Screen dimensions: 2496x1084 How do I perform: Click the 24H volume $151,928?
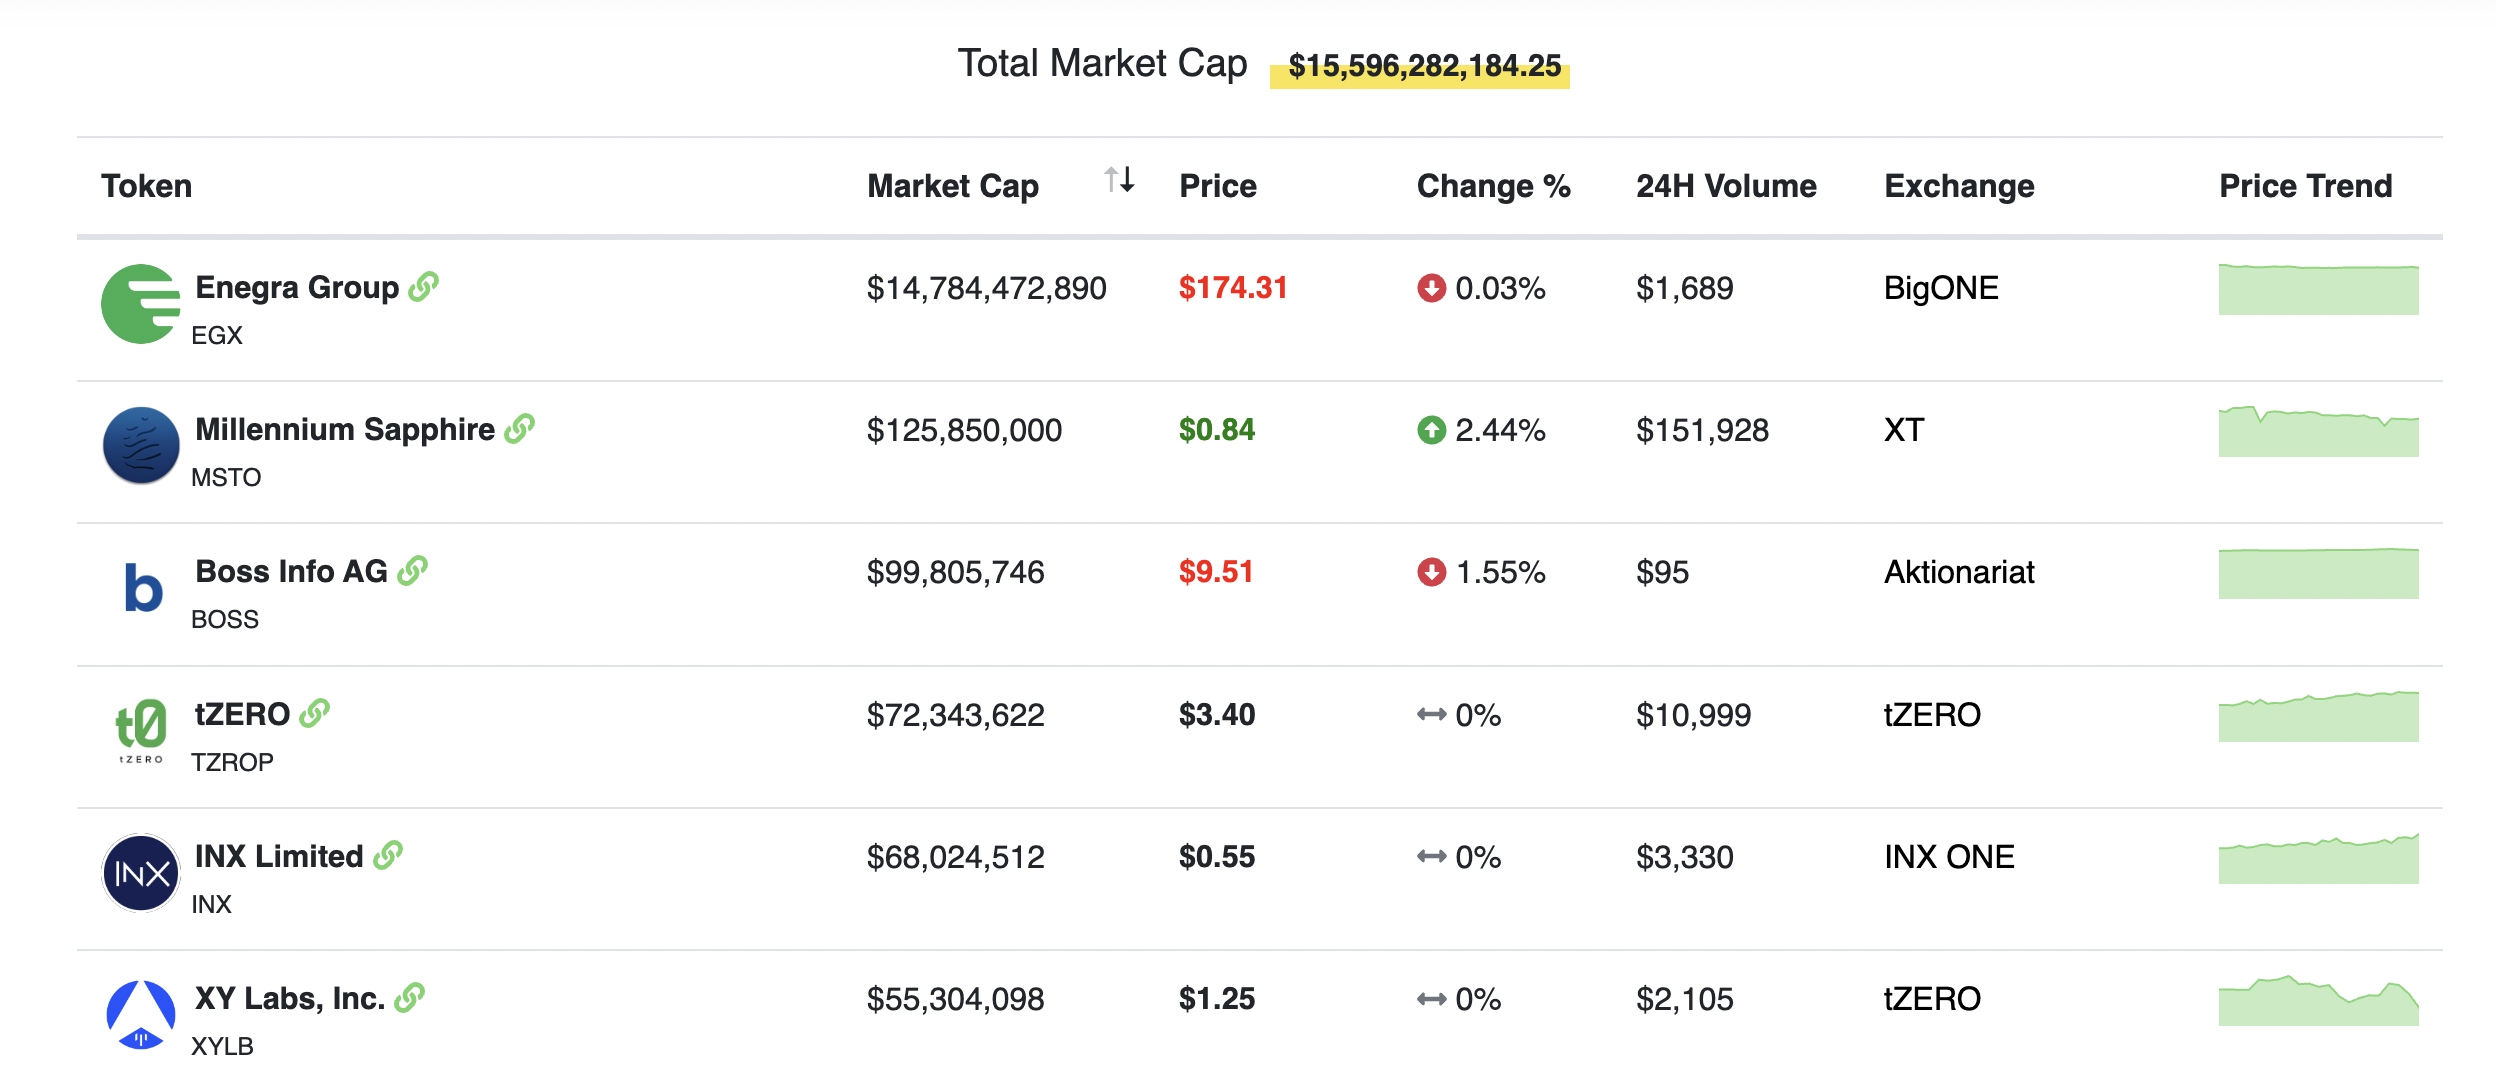[1702, 431]
